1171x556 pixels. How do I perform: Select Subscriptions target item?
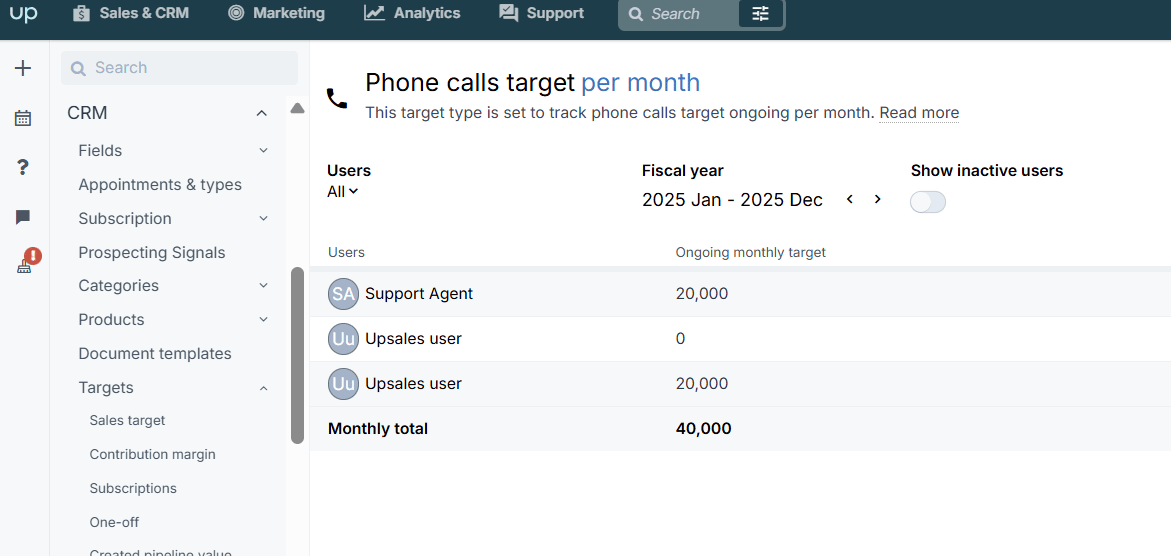pyautogui.click(x=133, y=489)
